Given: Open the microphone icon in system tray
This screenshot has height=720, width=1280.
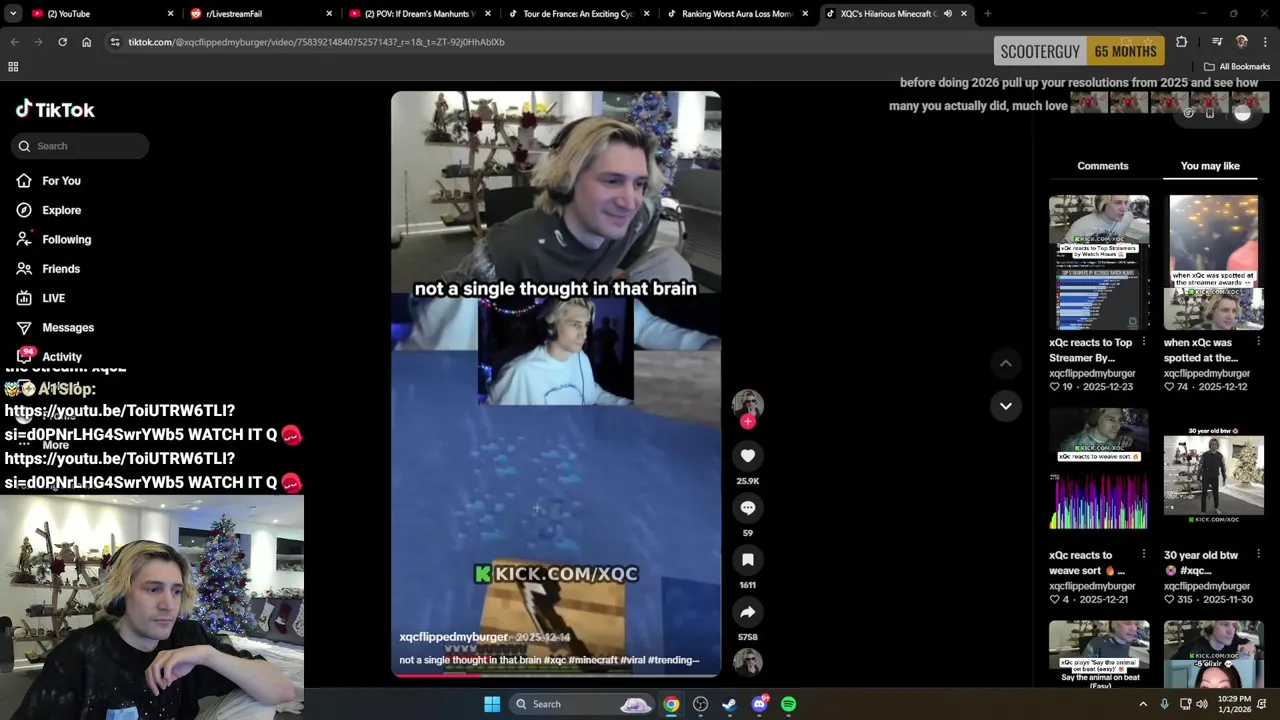Looking at the screenshot, I should (x=1164, y=704).
